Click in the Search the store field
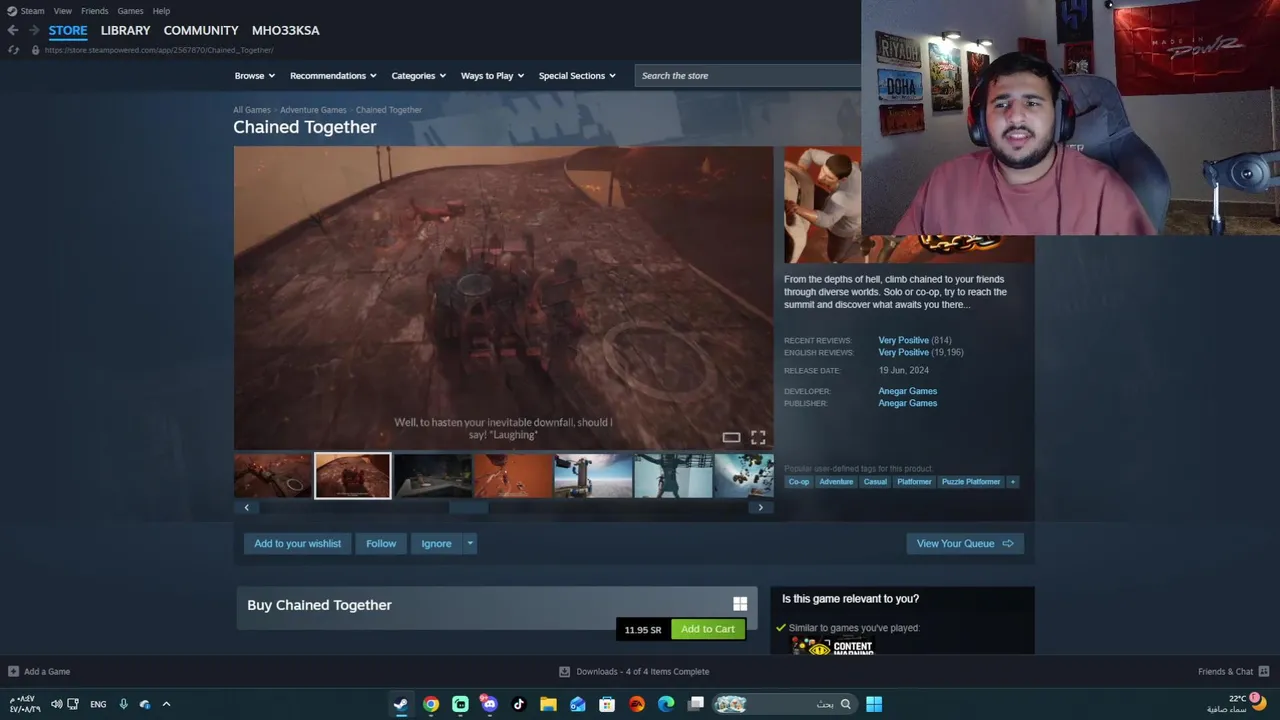 coord(748,76)
